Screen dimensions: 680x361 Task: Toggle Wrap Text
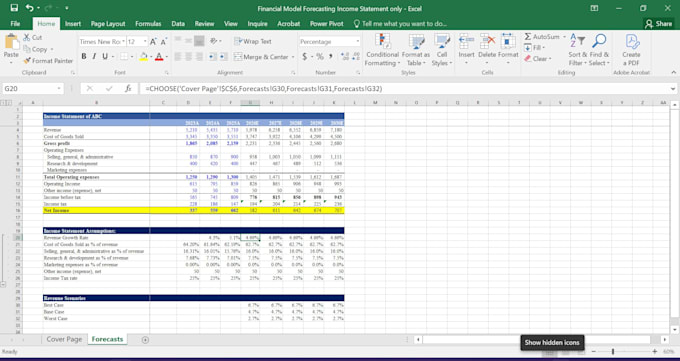253,41
